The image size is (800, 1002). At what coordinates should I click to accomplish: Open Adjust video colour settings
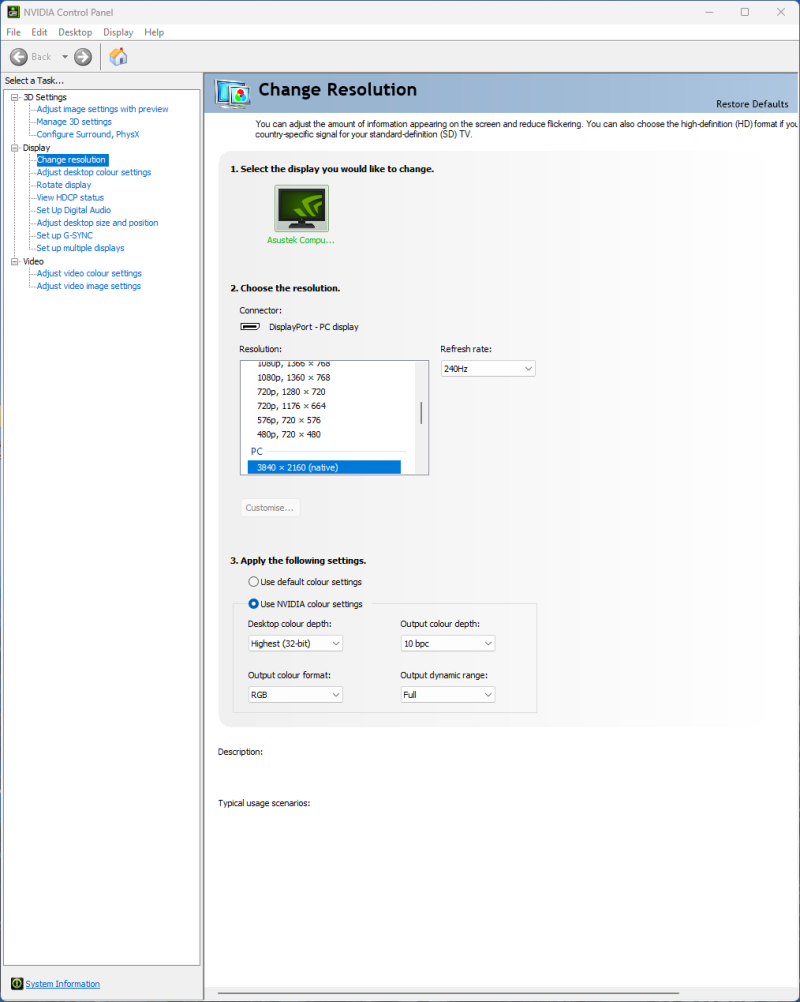pyautogui.click(x=89, y=273)
